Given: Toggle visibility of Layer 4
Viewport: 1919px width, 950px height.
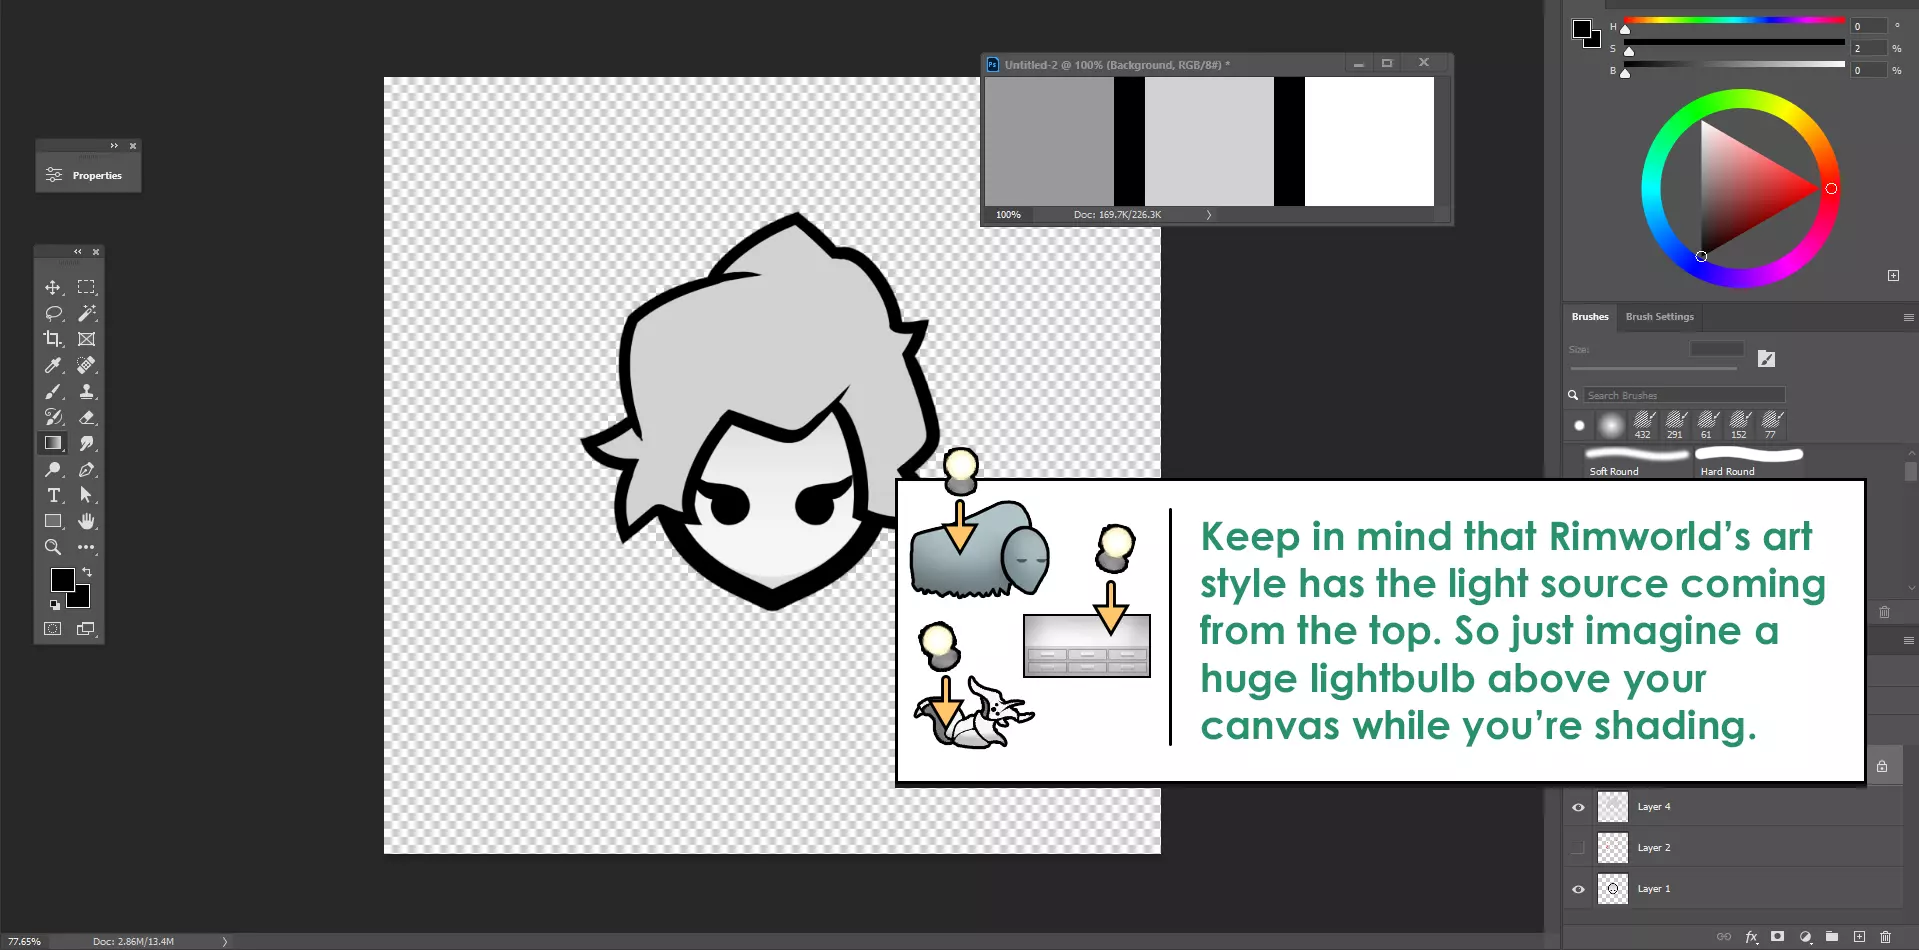Looking at the screenshot, I should point(1579,808).
